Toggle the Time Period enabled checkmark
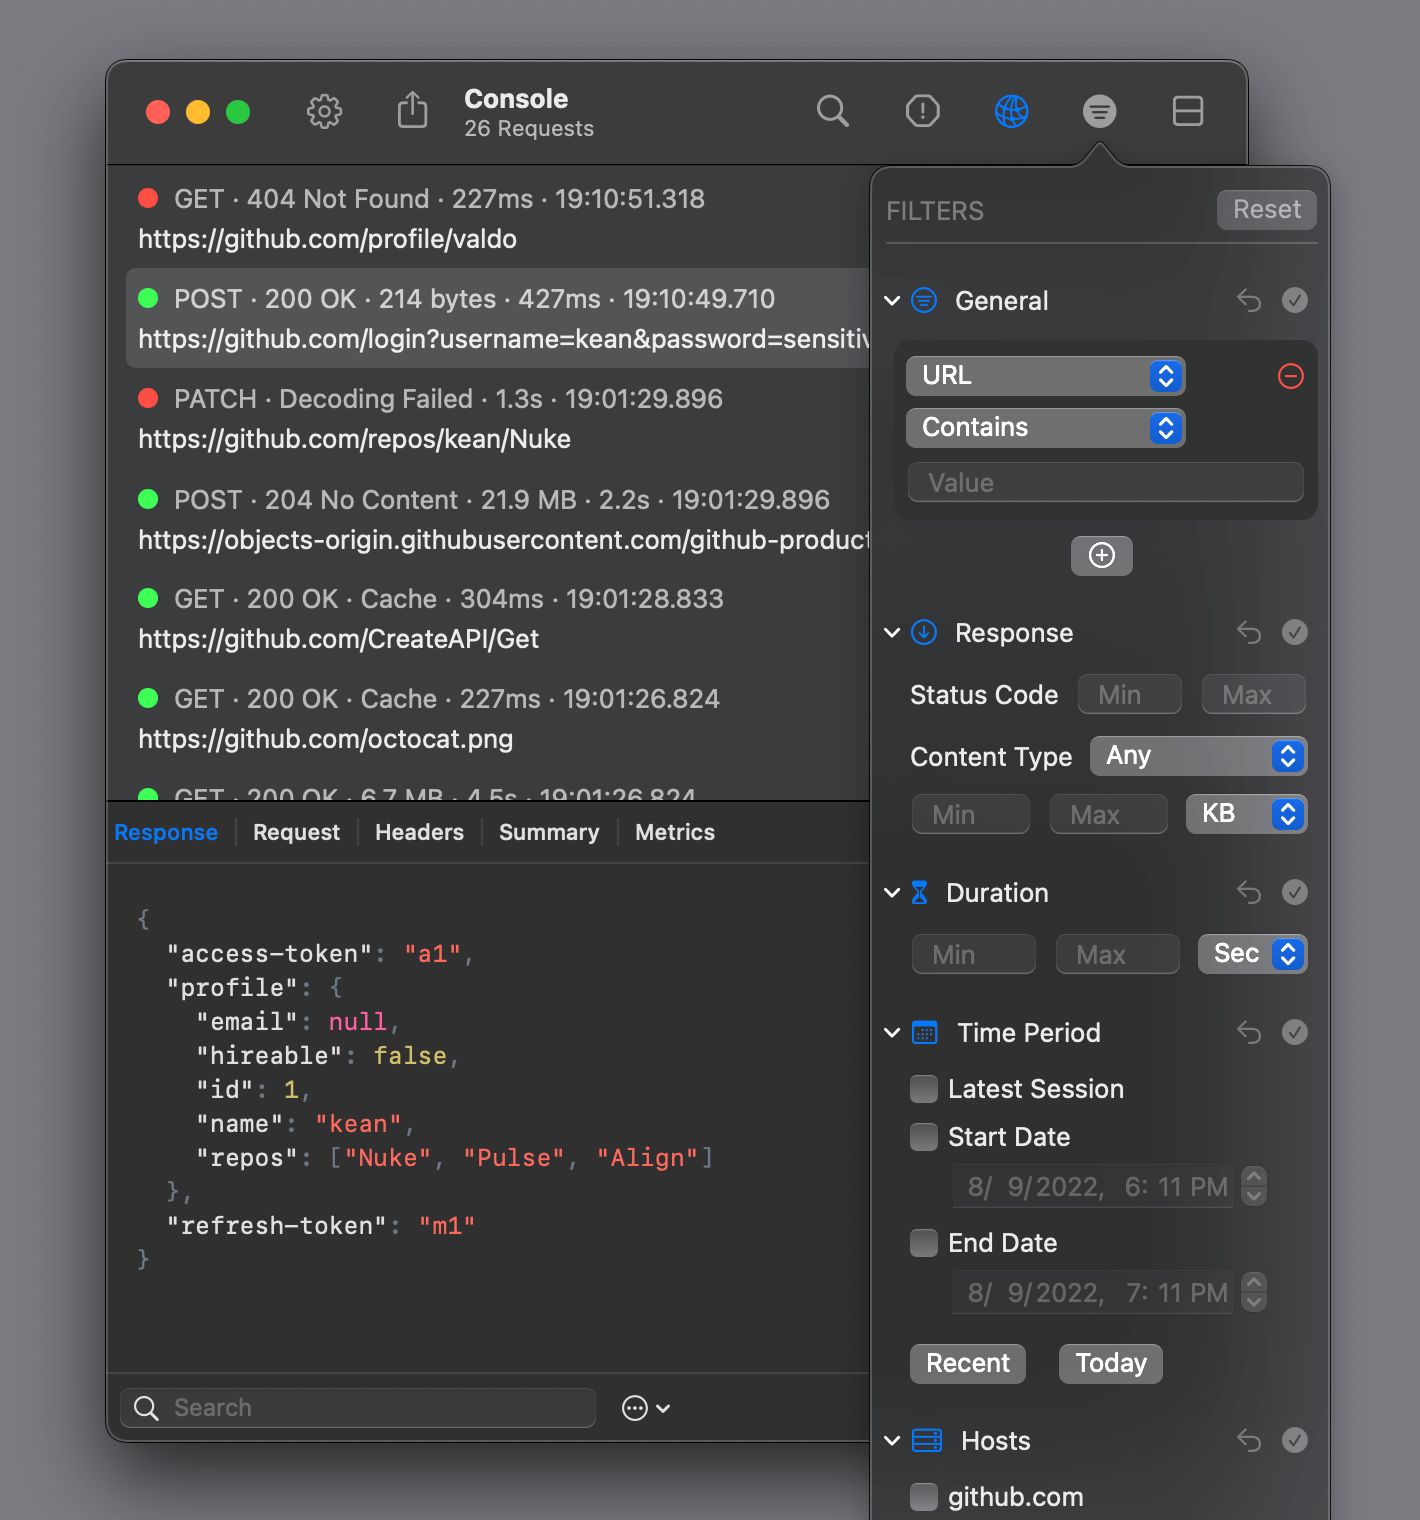The height and width of the screenshot is (1520, 1420). [1295, 1032]
